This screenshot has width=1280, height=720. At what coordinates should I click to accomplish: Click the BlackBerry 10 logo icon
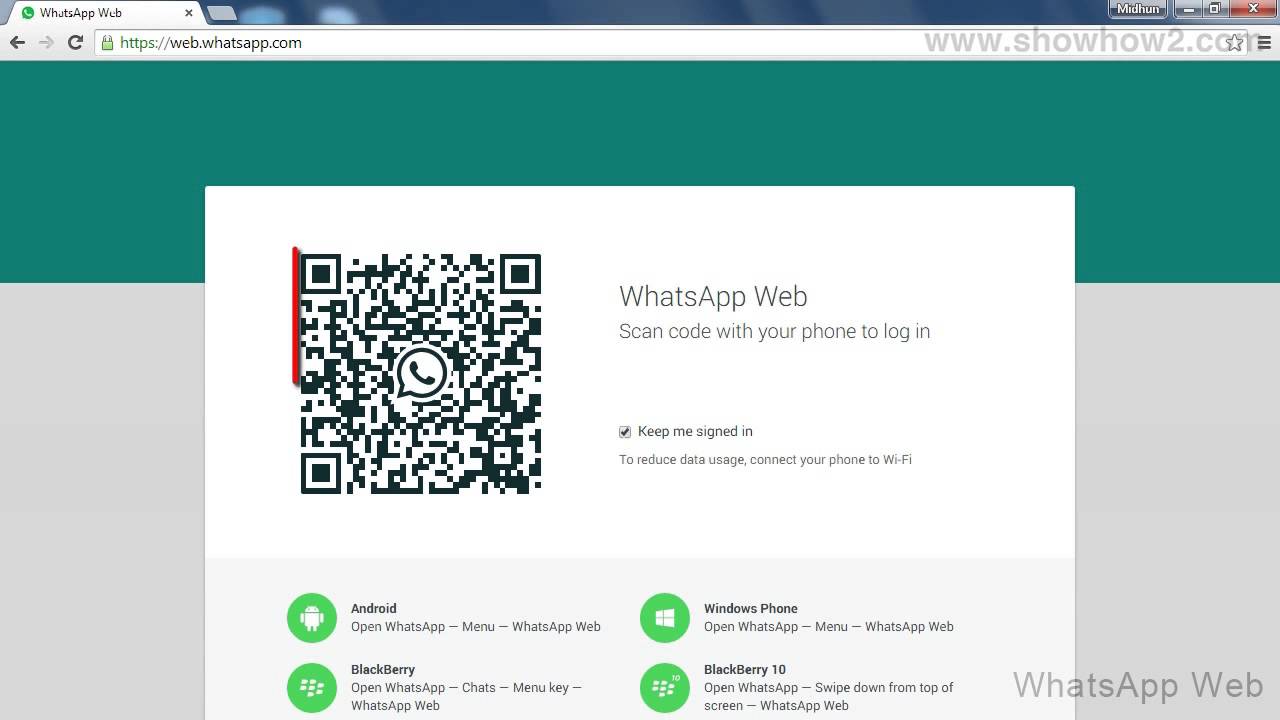coord(665,688)
